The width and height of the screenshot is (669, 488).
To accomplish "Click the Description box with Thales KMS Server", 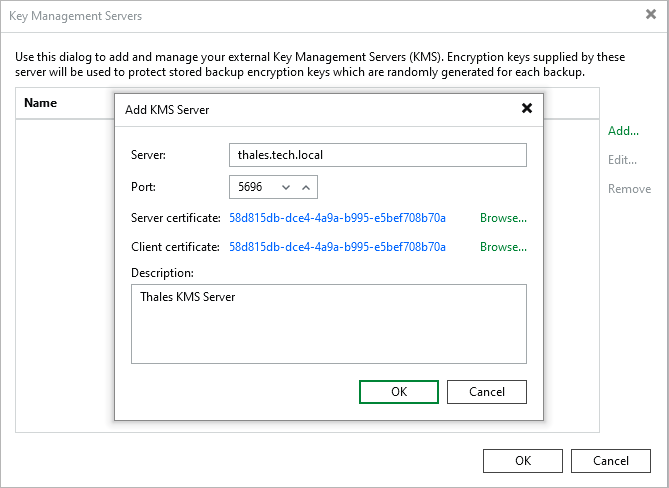I will click(329, 324).
